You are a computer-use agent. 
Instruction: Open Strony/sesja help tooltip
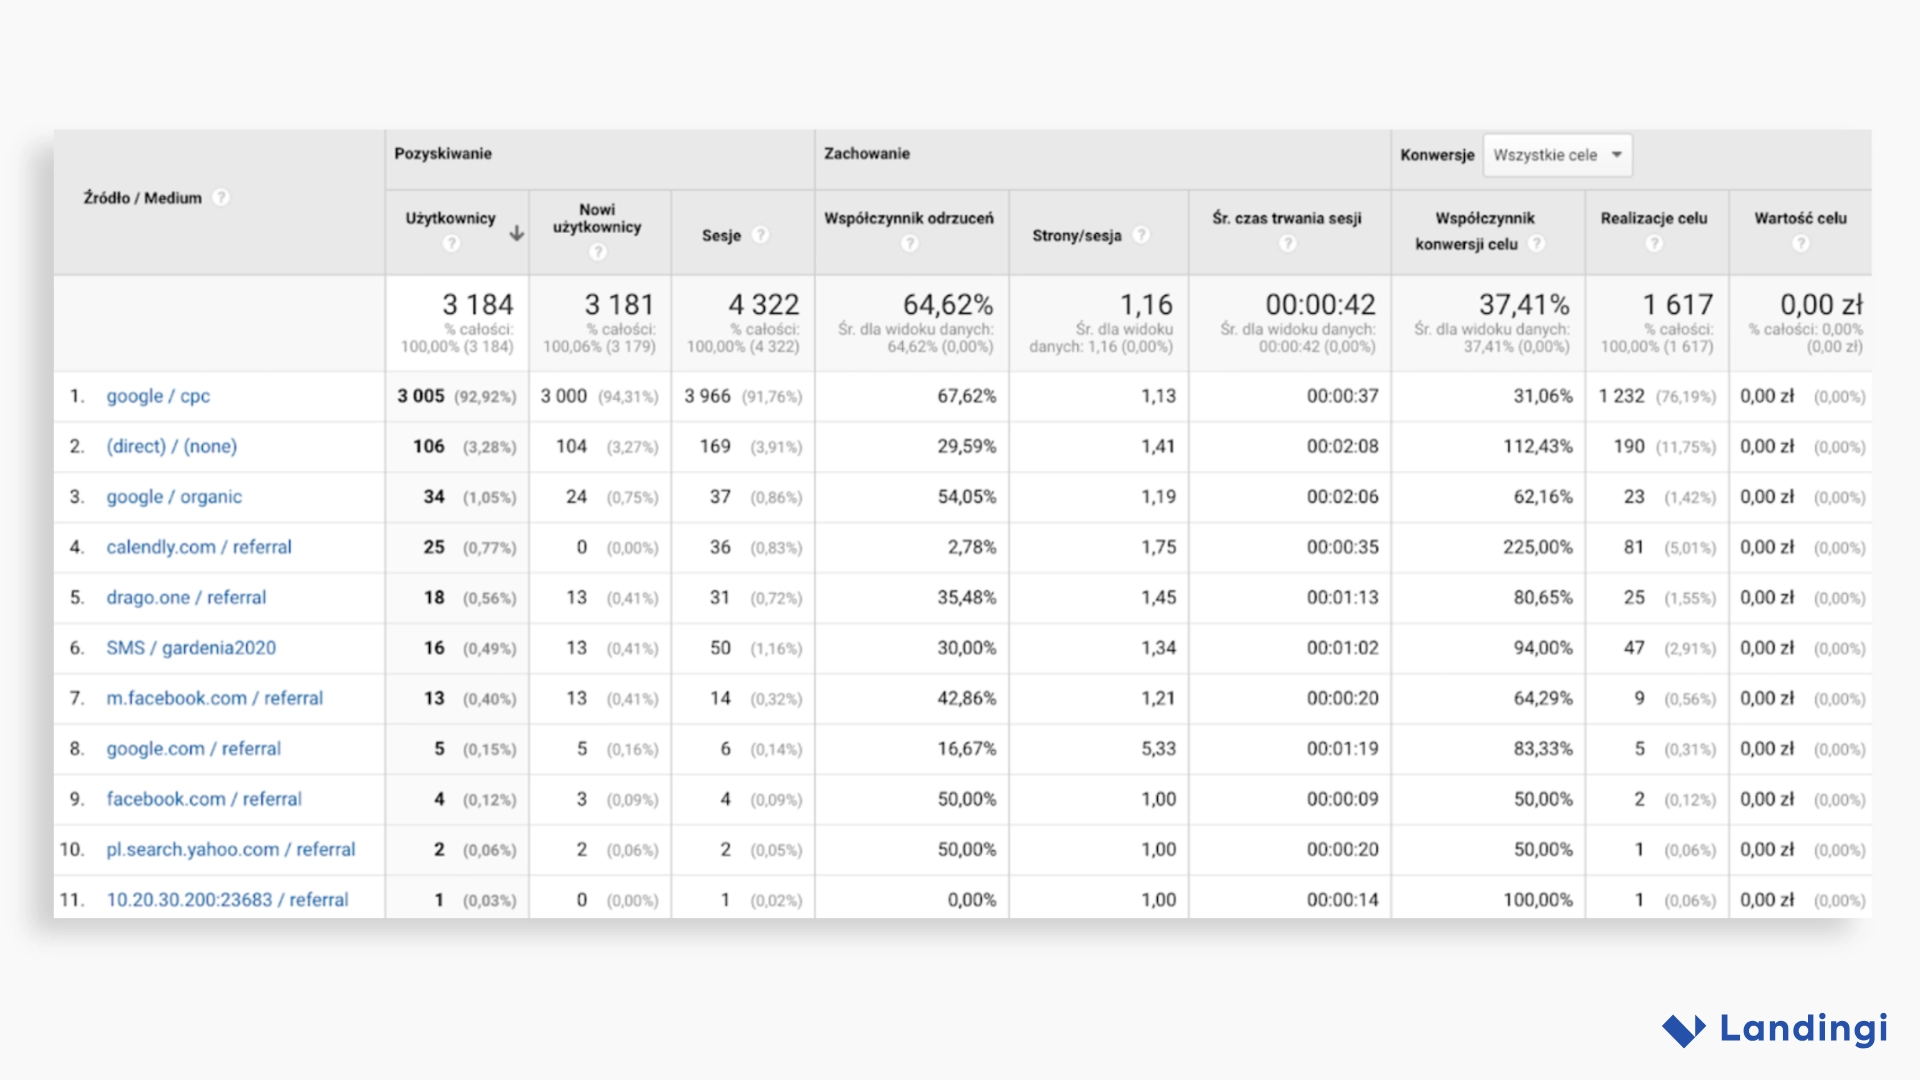coord(1141,234)
